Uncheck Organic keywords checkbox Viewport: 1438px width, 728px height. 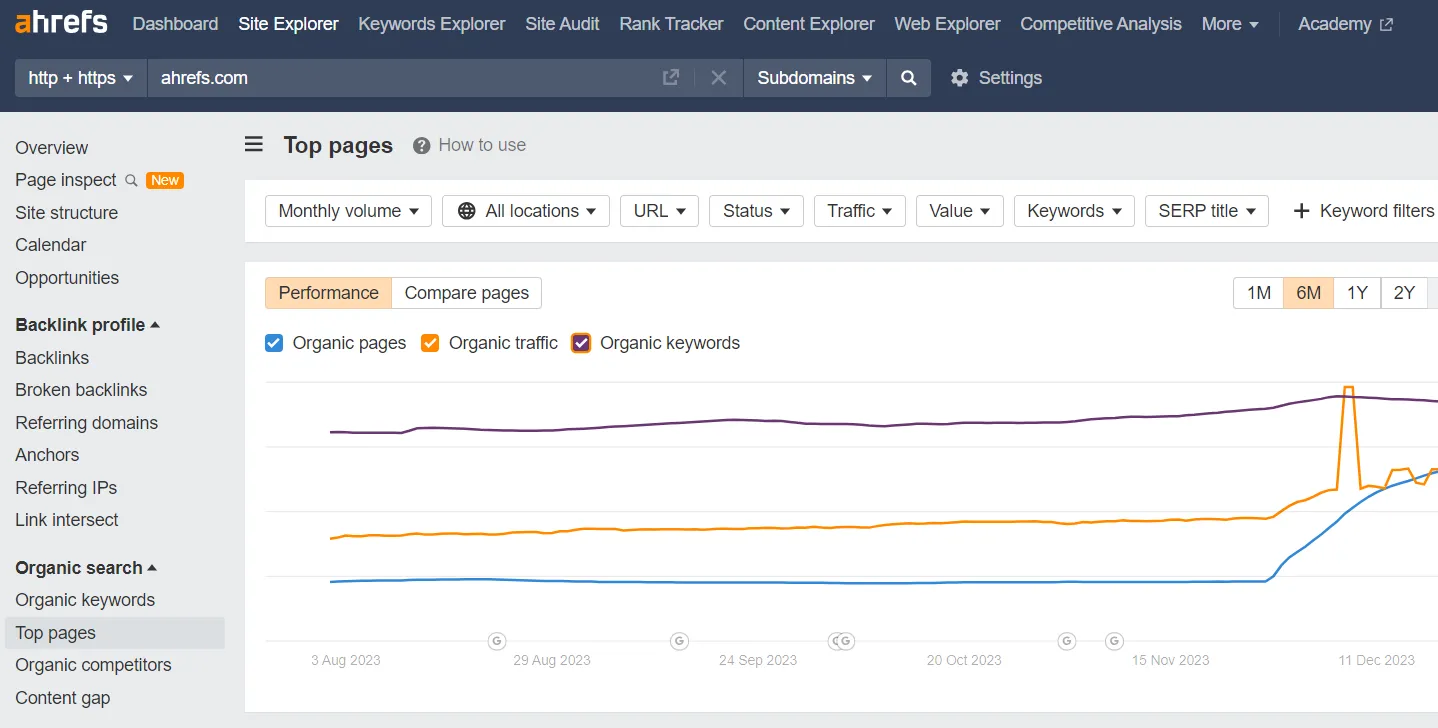pos(581,343)
